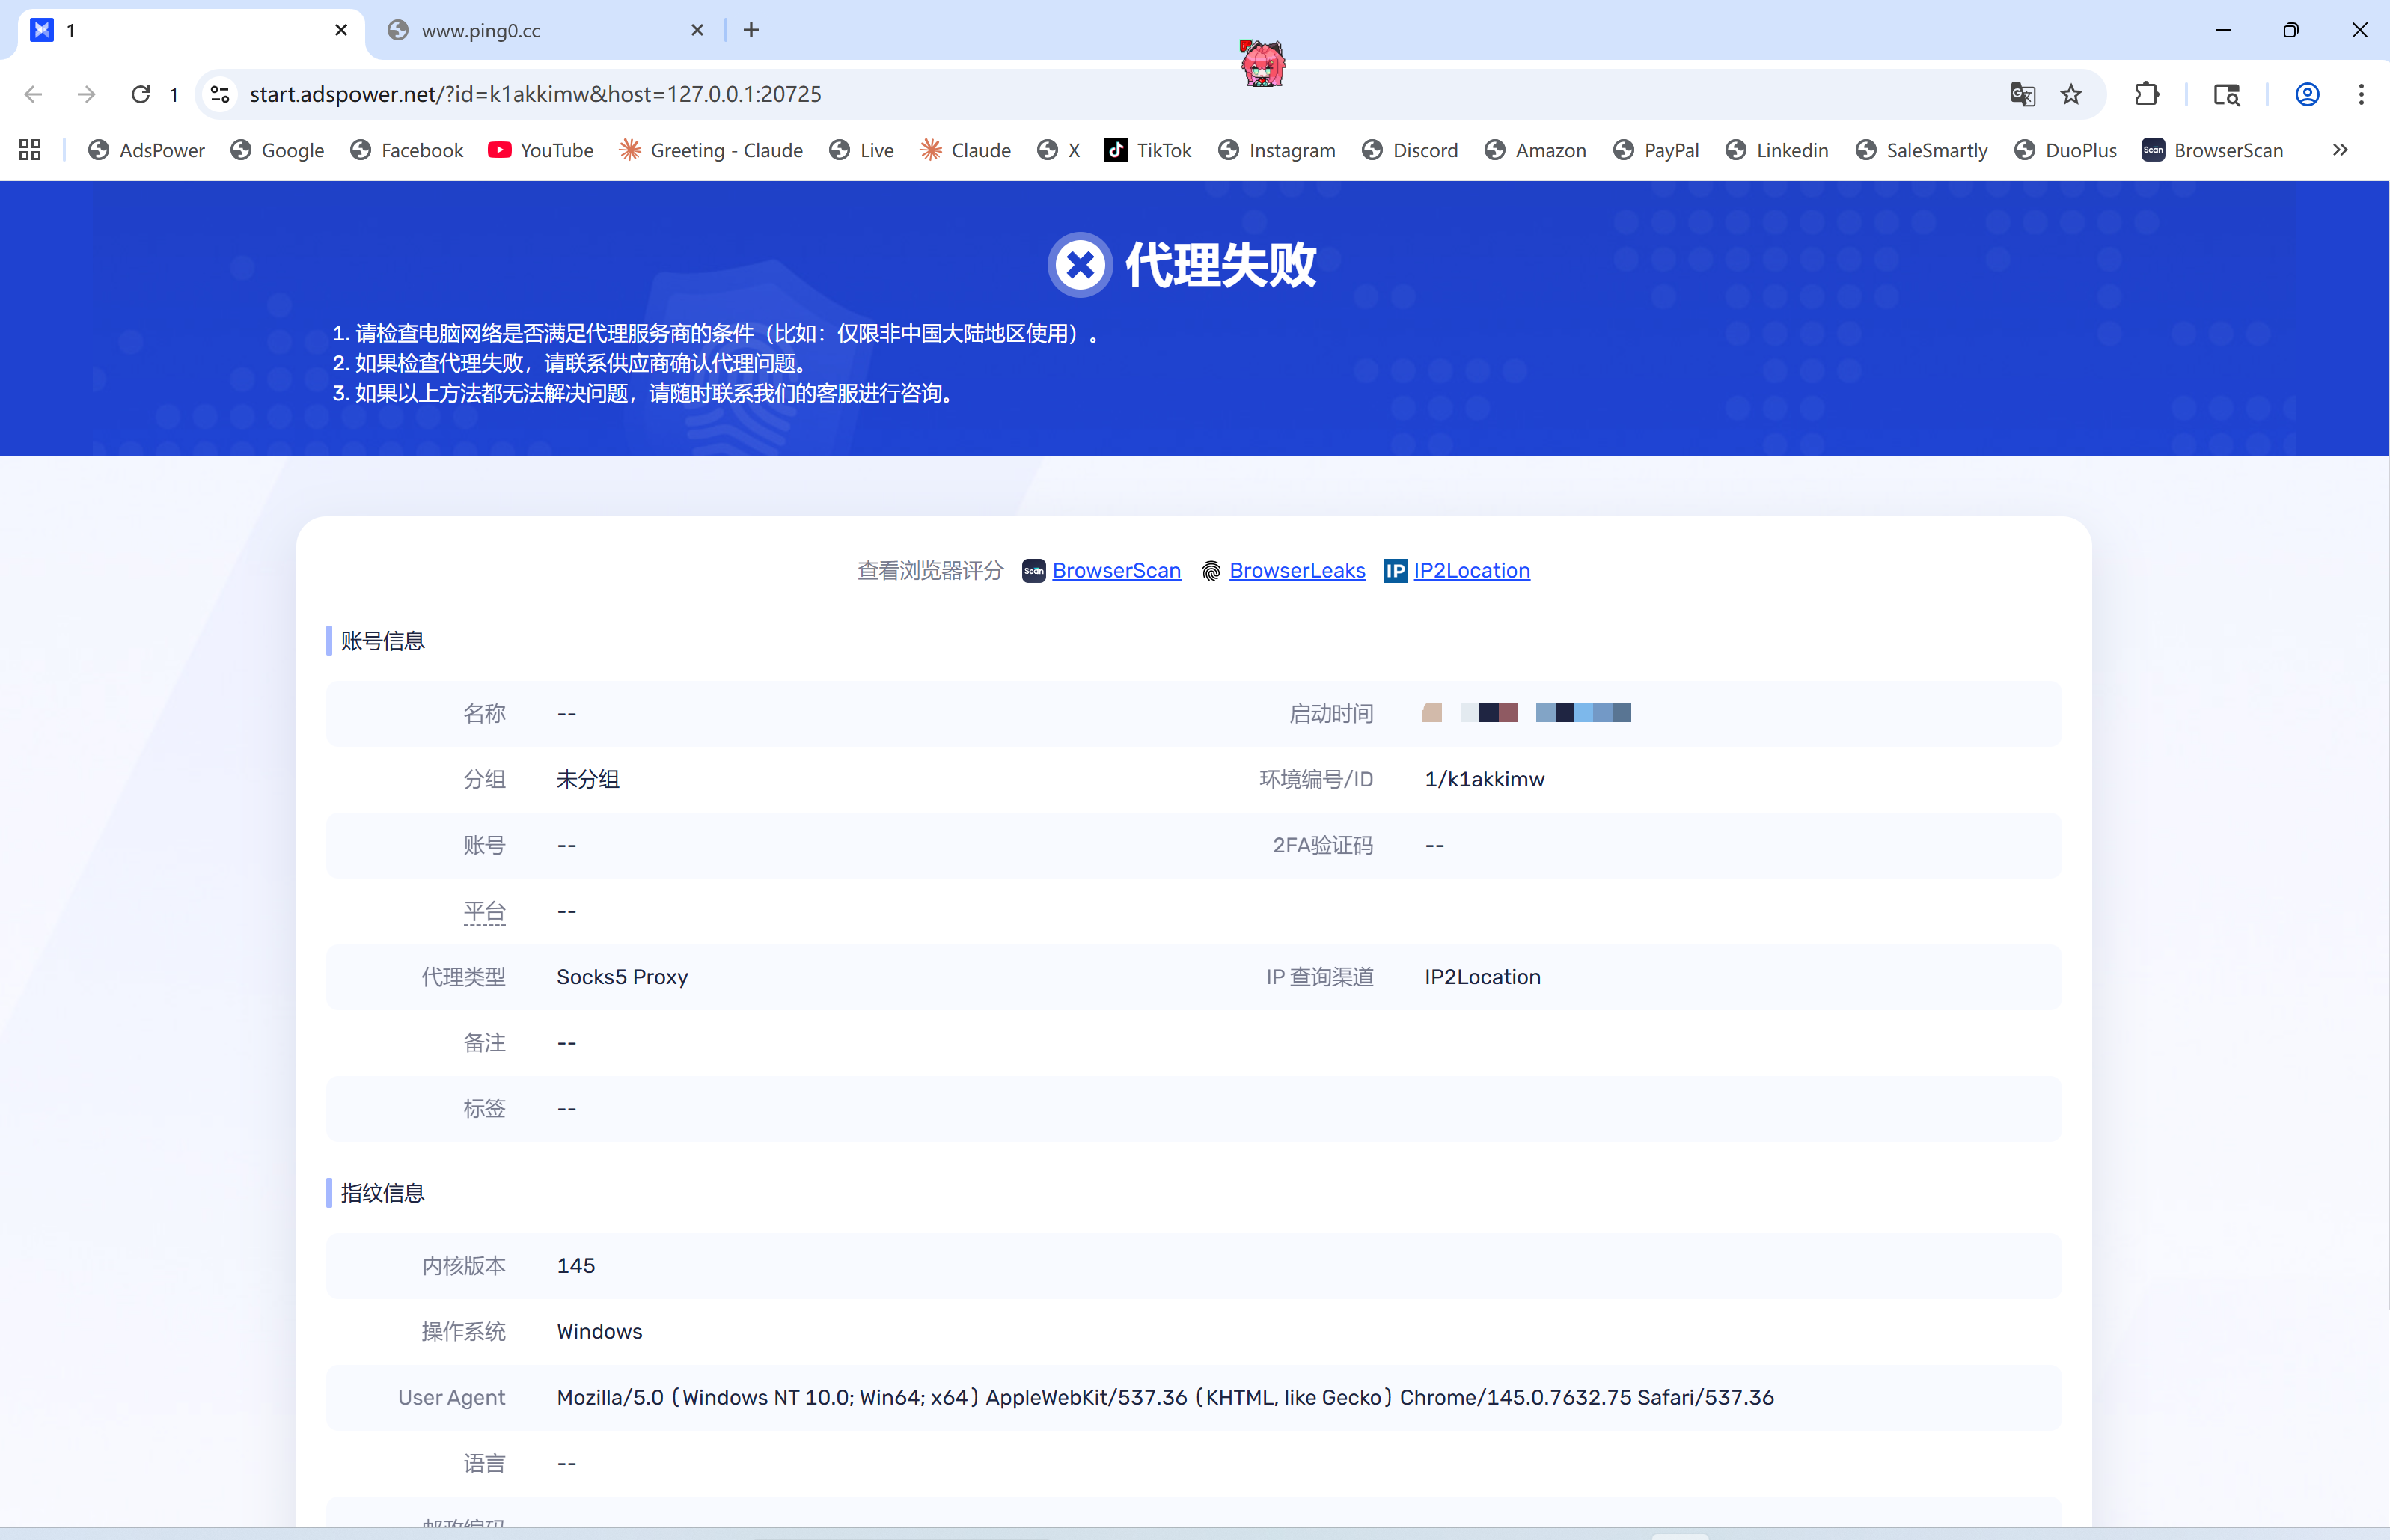The height and width of the screenshot is (1540, 2390).
Task: Open Chrome three-dot menu
Action: tap(2361, 94)
